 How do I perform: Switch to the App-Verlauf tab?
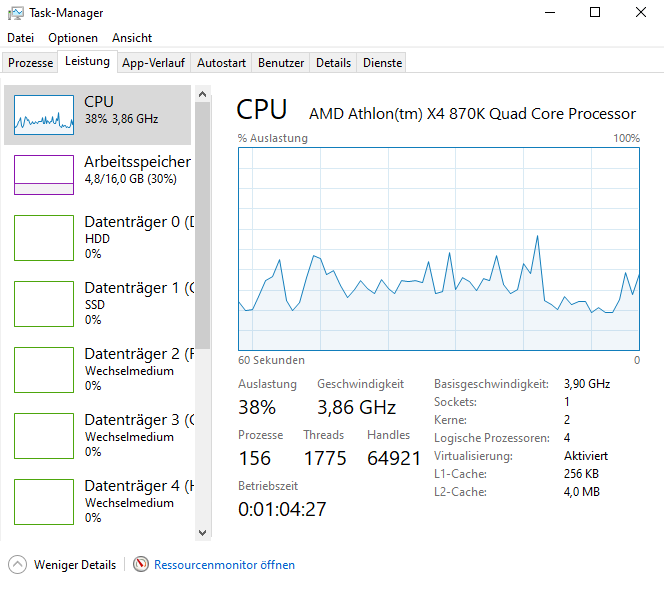153,63
